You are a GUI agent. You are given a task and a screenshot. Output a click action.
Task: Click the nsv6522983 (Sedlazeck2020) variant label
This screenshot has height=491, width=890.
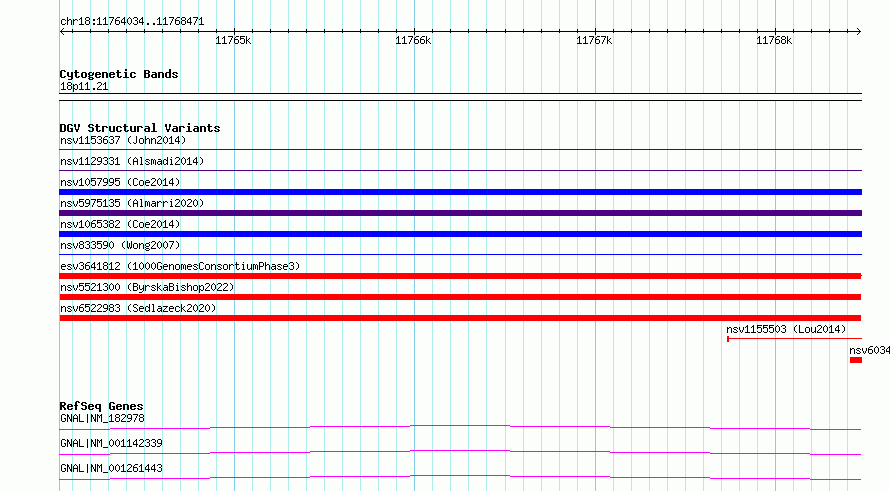click(x=138, y=308)
